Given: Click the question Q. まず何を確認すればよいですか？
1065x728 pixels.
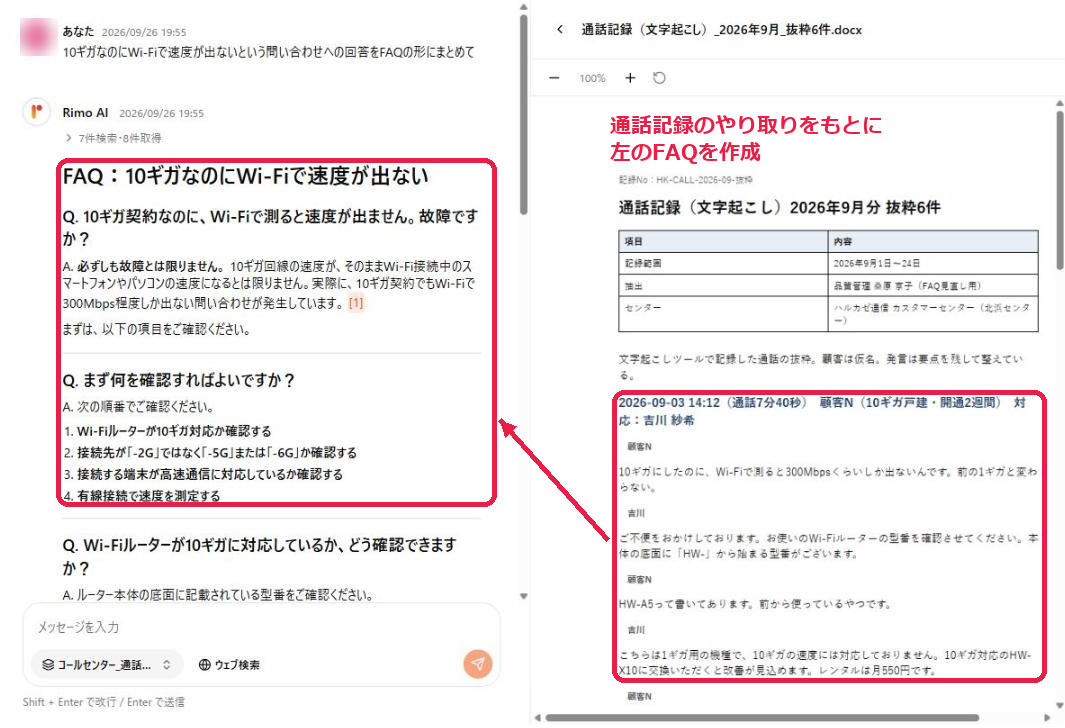Looking at the screenshot, I should pyautogui.click(x=178, y=380).
